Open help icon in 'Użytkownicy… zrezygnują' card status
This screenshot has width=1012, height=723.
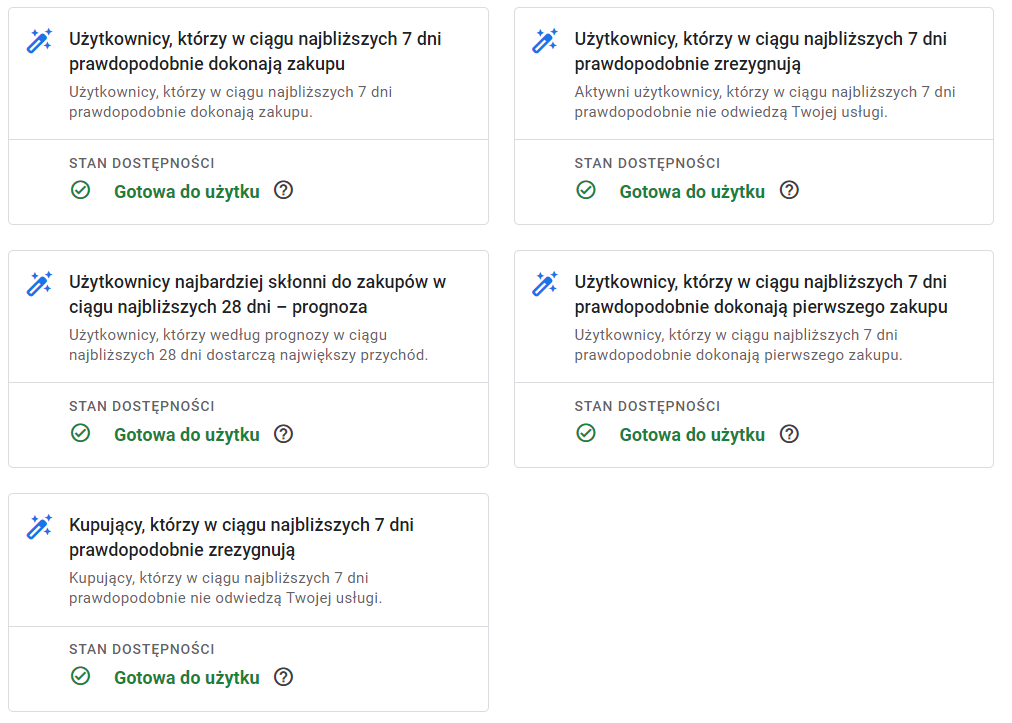coord(789,190)
